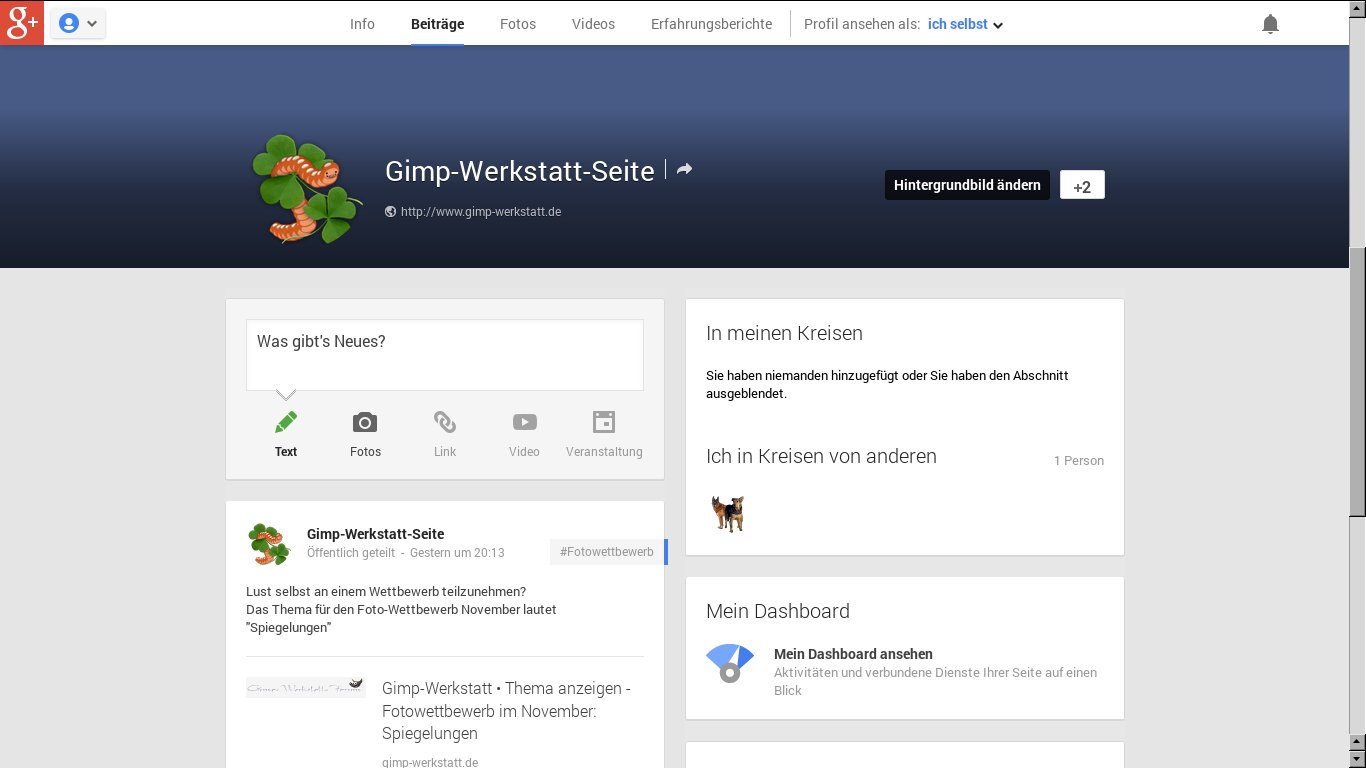Click the globe icon beside the website URL

click(390, 212)
